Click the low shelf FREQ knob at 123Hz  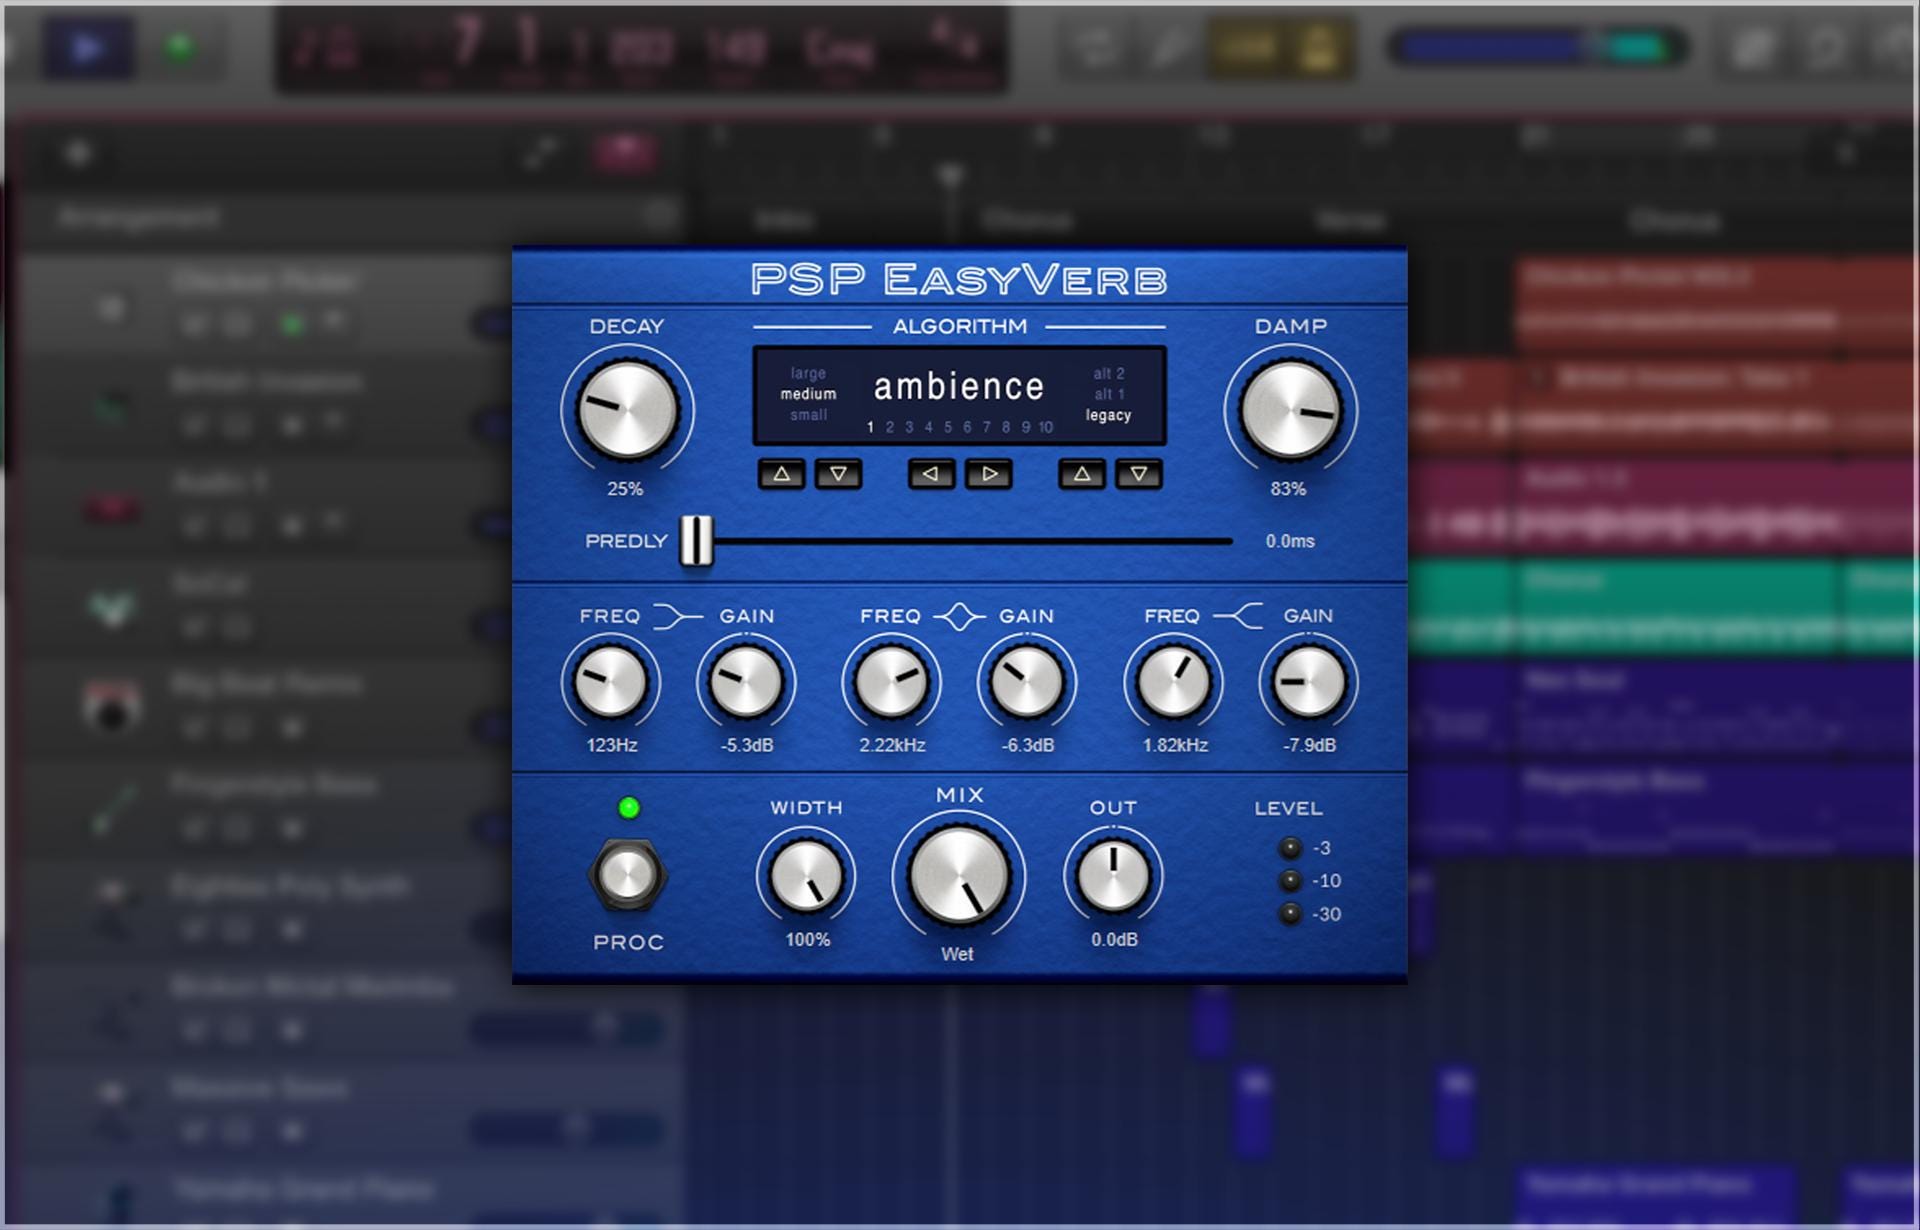coord(610,682)
